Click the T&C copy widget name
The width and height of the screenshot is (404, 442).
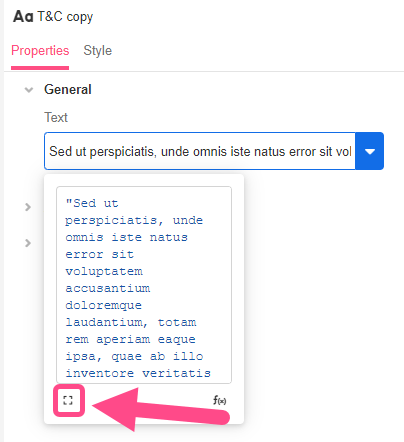(x=65, y=16)
